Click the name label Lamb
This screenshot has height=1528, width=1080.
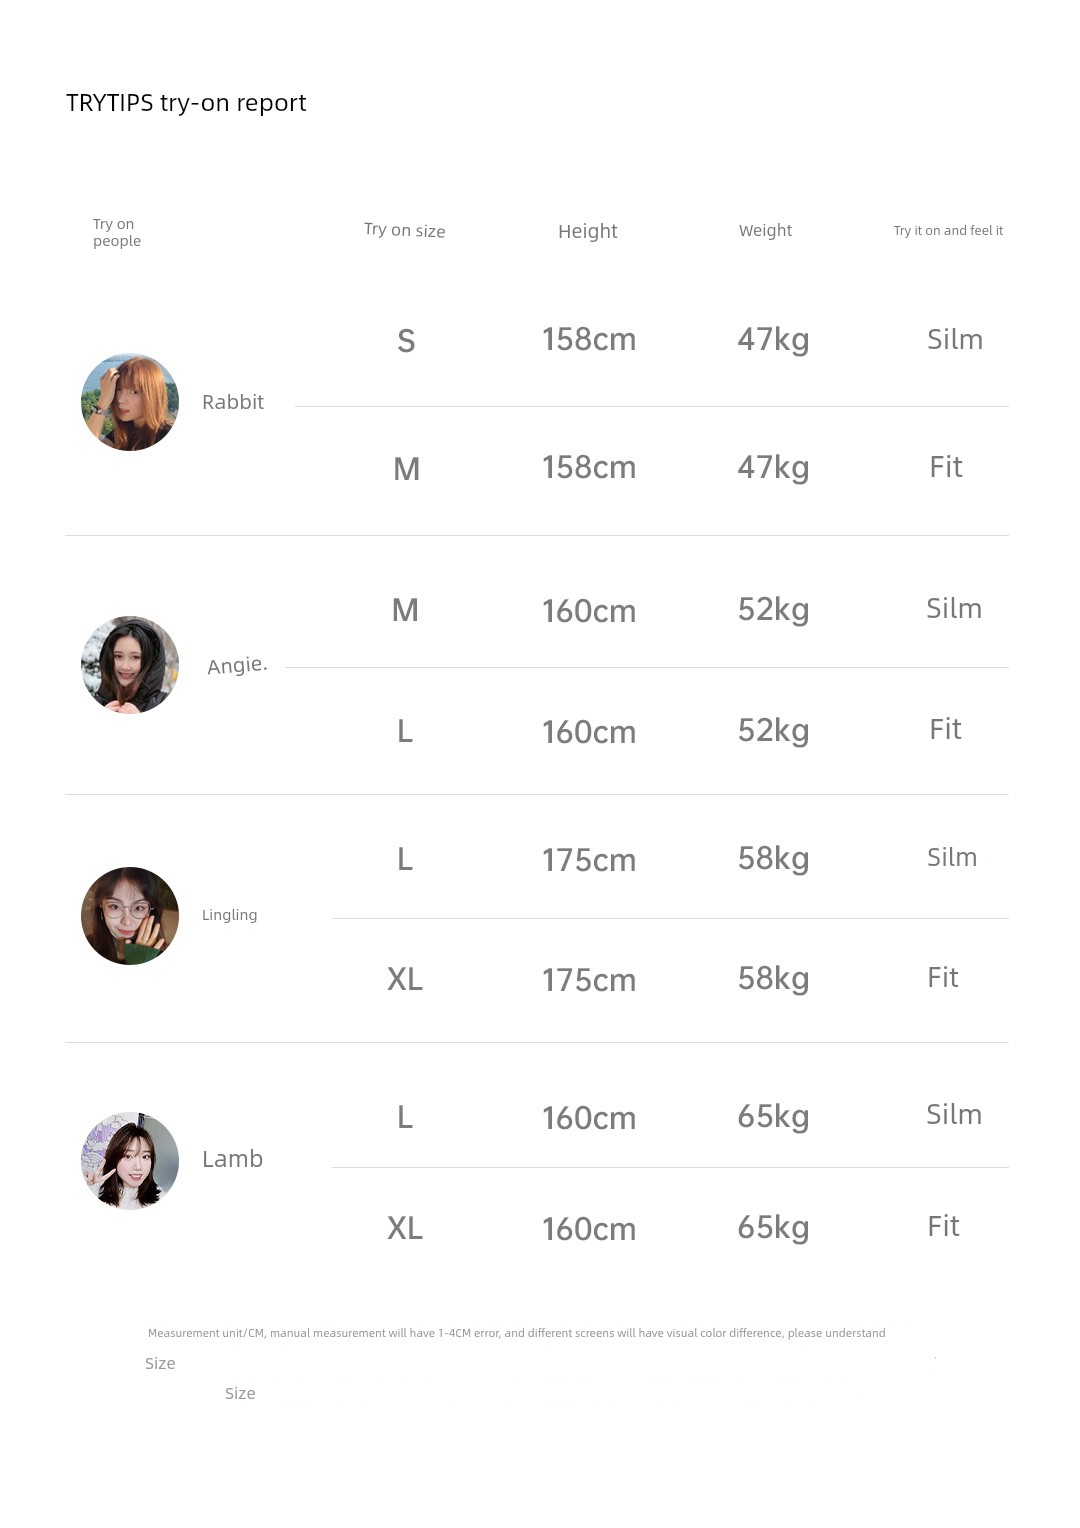[232, 1159]
